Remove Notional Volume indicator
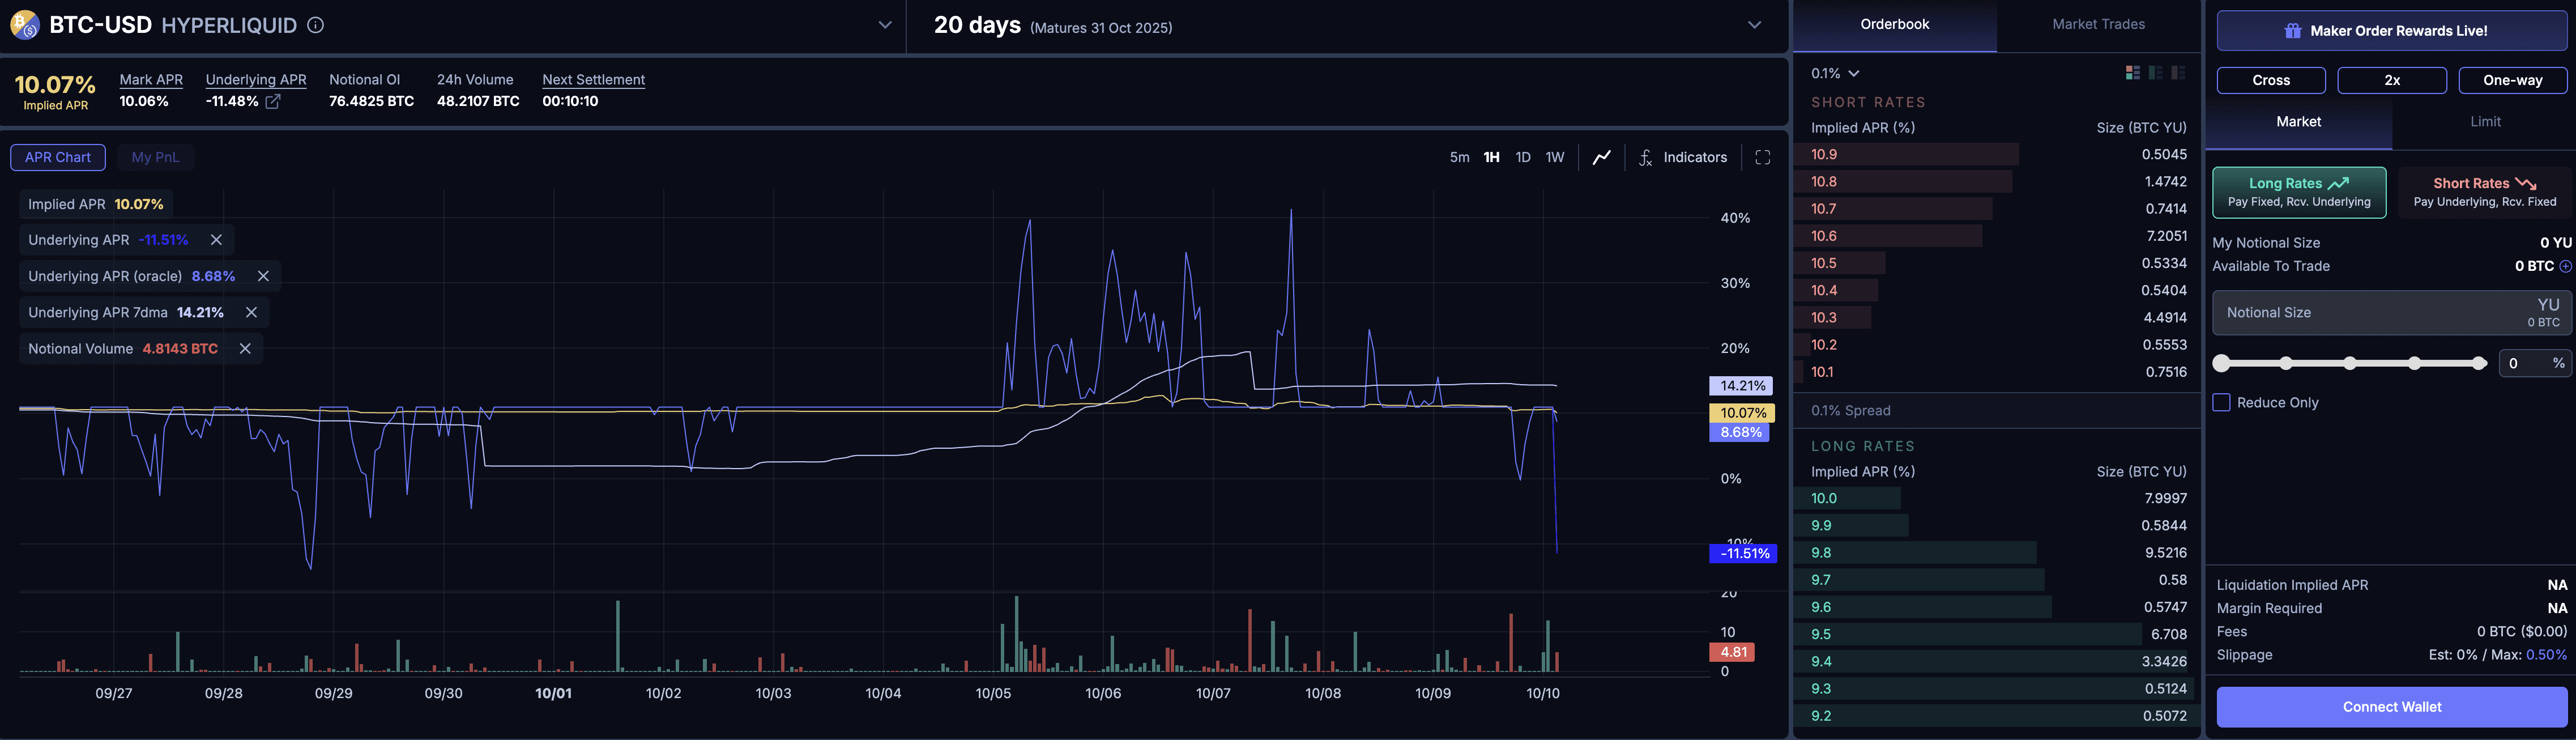2576x740 pixels. click(x=245, y=348)
